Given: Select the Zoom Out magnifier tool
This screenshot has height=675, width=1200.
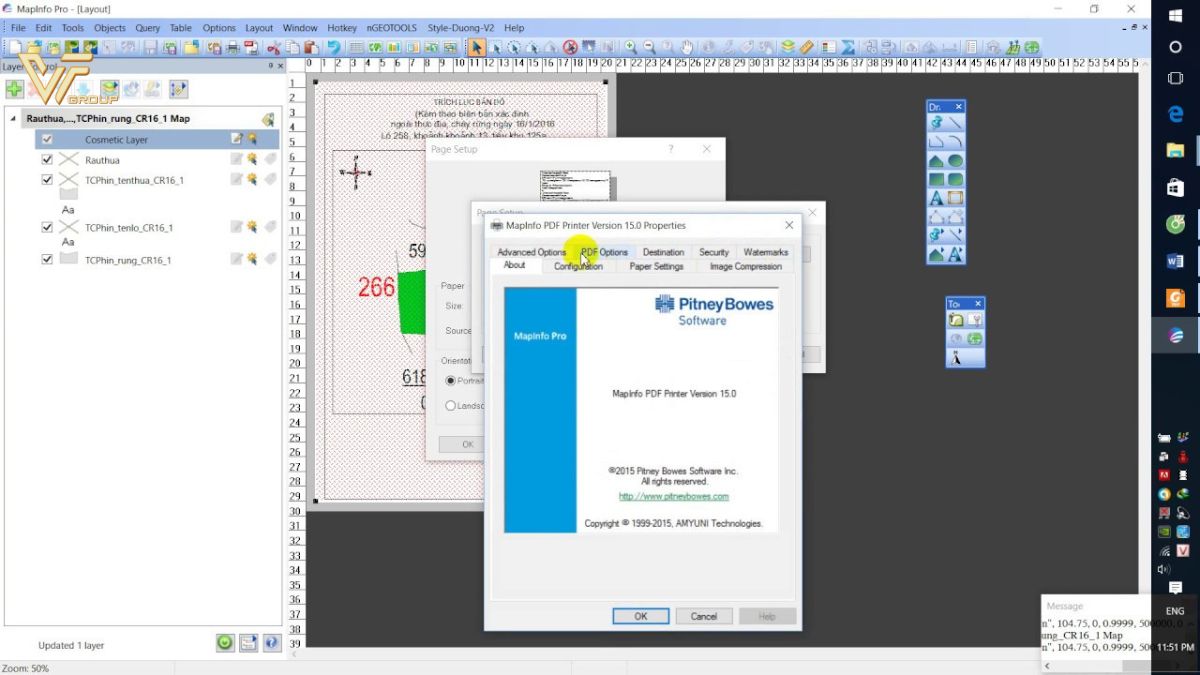Looking at the screenshot, I should tap(649, 47).
